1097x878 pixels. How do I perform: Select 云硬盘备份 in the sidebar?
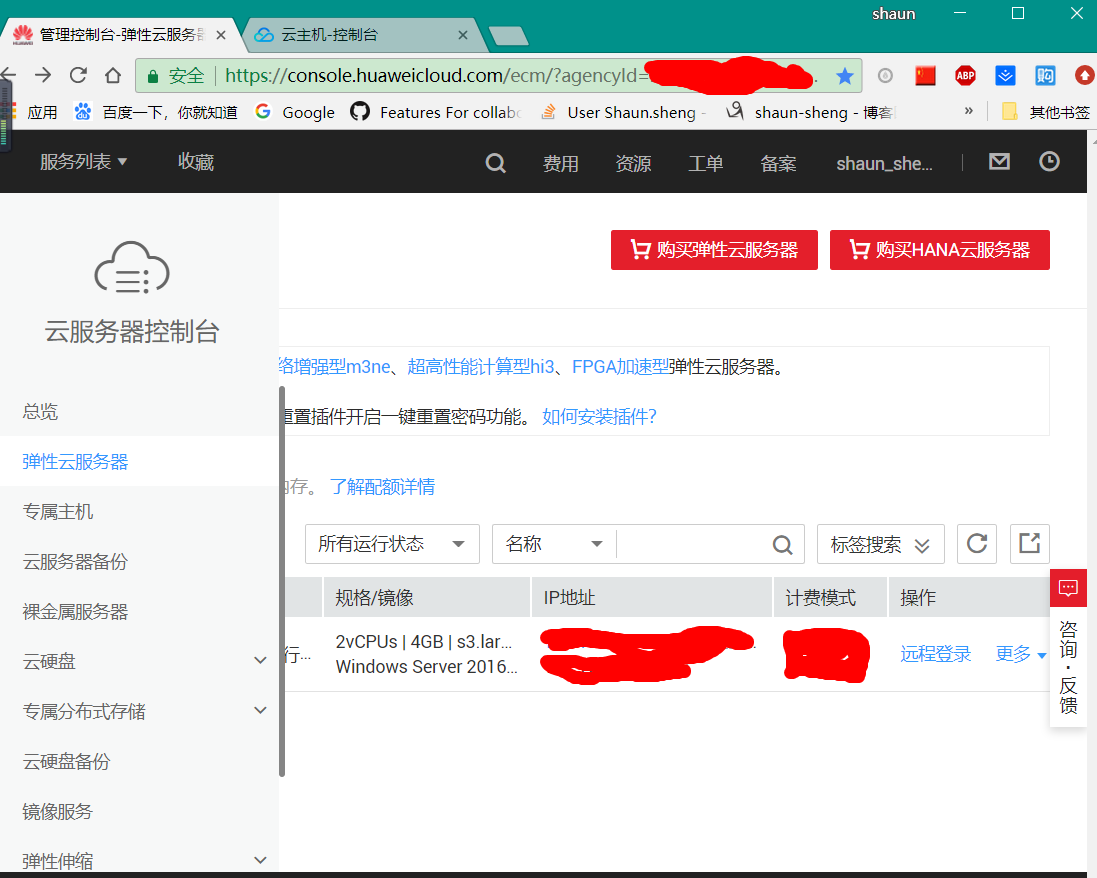point(66,761)
